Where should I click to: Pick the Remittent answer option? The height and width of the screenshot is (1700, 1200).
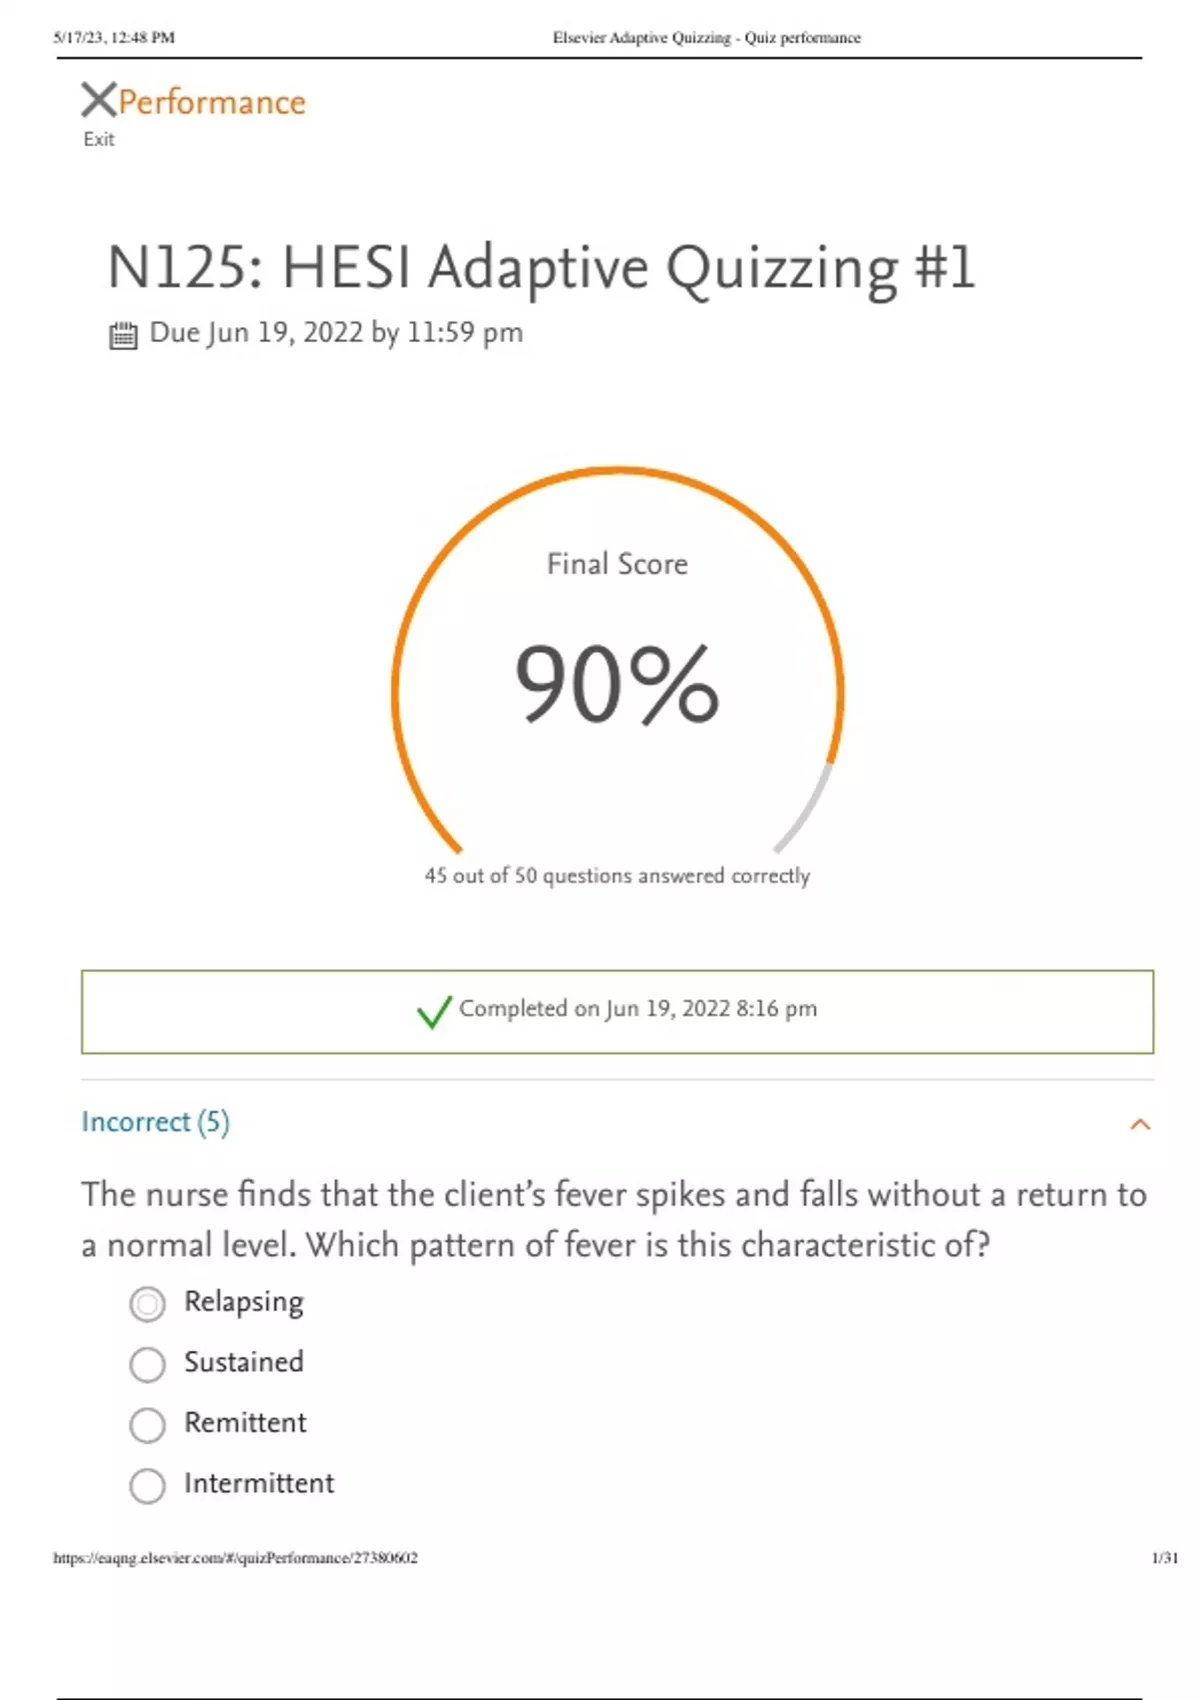point(147,1425)
